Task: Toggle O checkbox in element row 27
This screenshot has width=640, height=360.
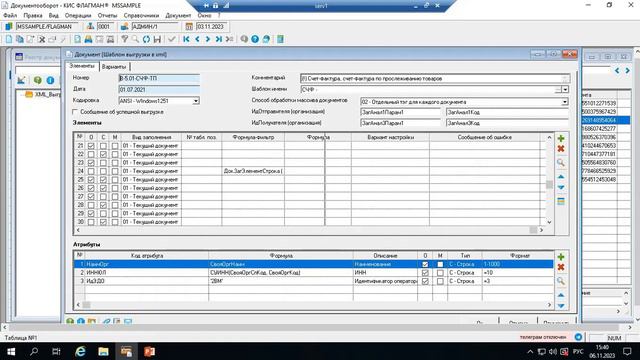Action: pos(91,197)
